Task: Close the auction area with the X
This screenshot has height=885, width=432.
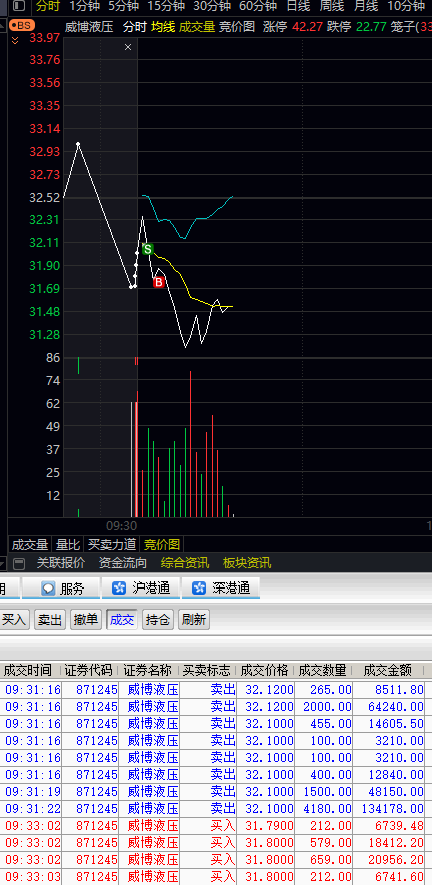Action: pyautogui.click(x=128, y=47)
